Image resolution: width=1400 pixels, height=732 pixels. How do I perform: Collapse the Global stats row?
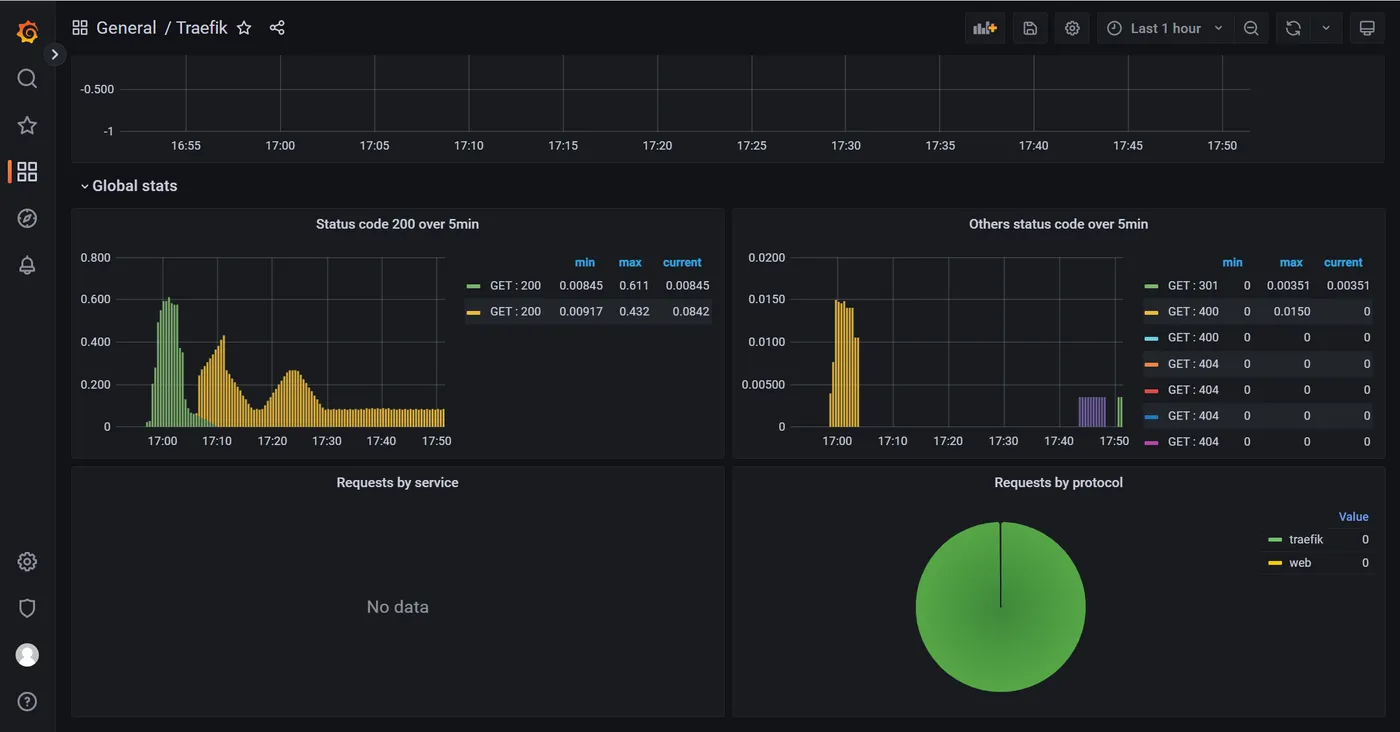(129, 186)
